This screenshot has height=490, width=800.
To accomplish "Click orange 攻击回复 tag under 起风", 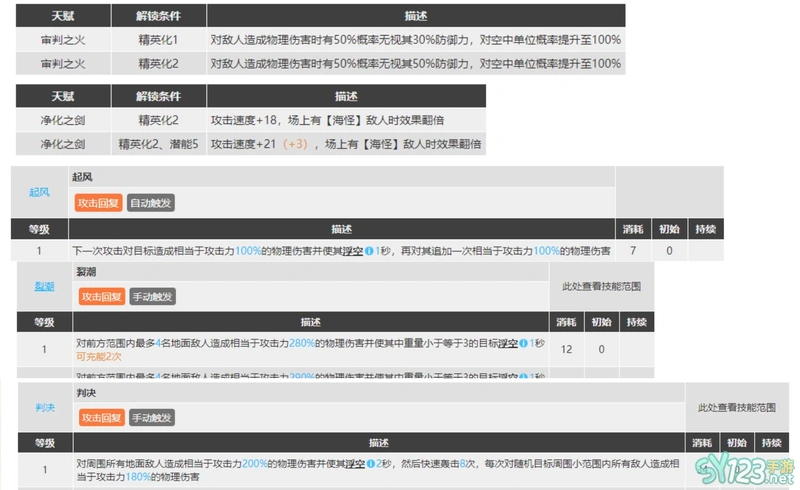I will 98,203.
